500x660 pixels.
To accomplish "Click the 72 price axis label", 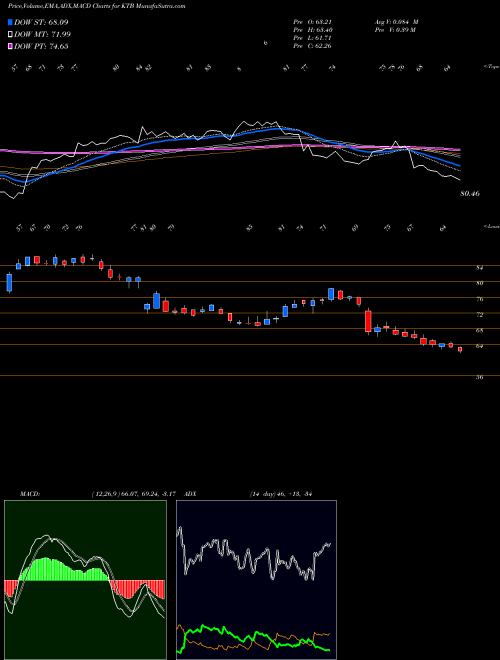I will [479, 315].
